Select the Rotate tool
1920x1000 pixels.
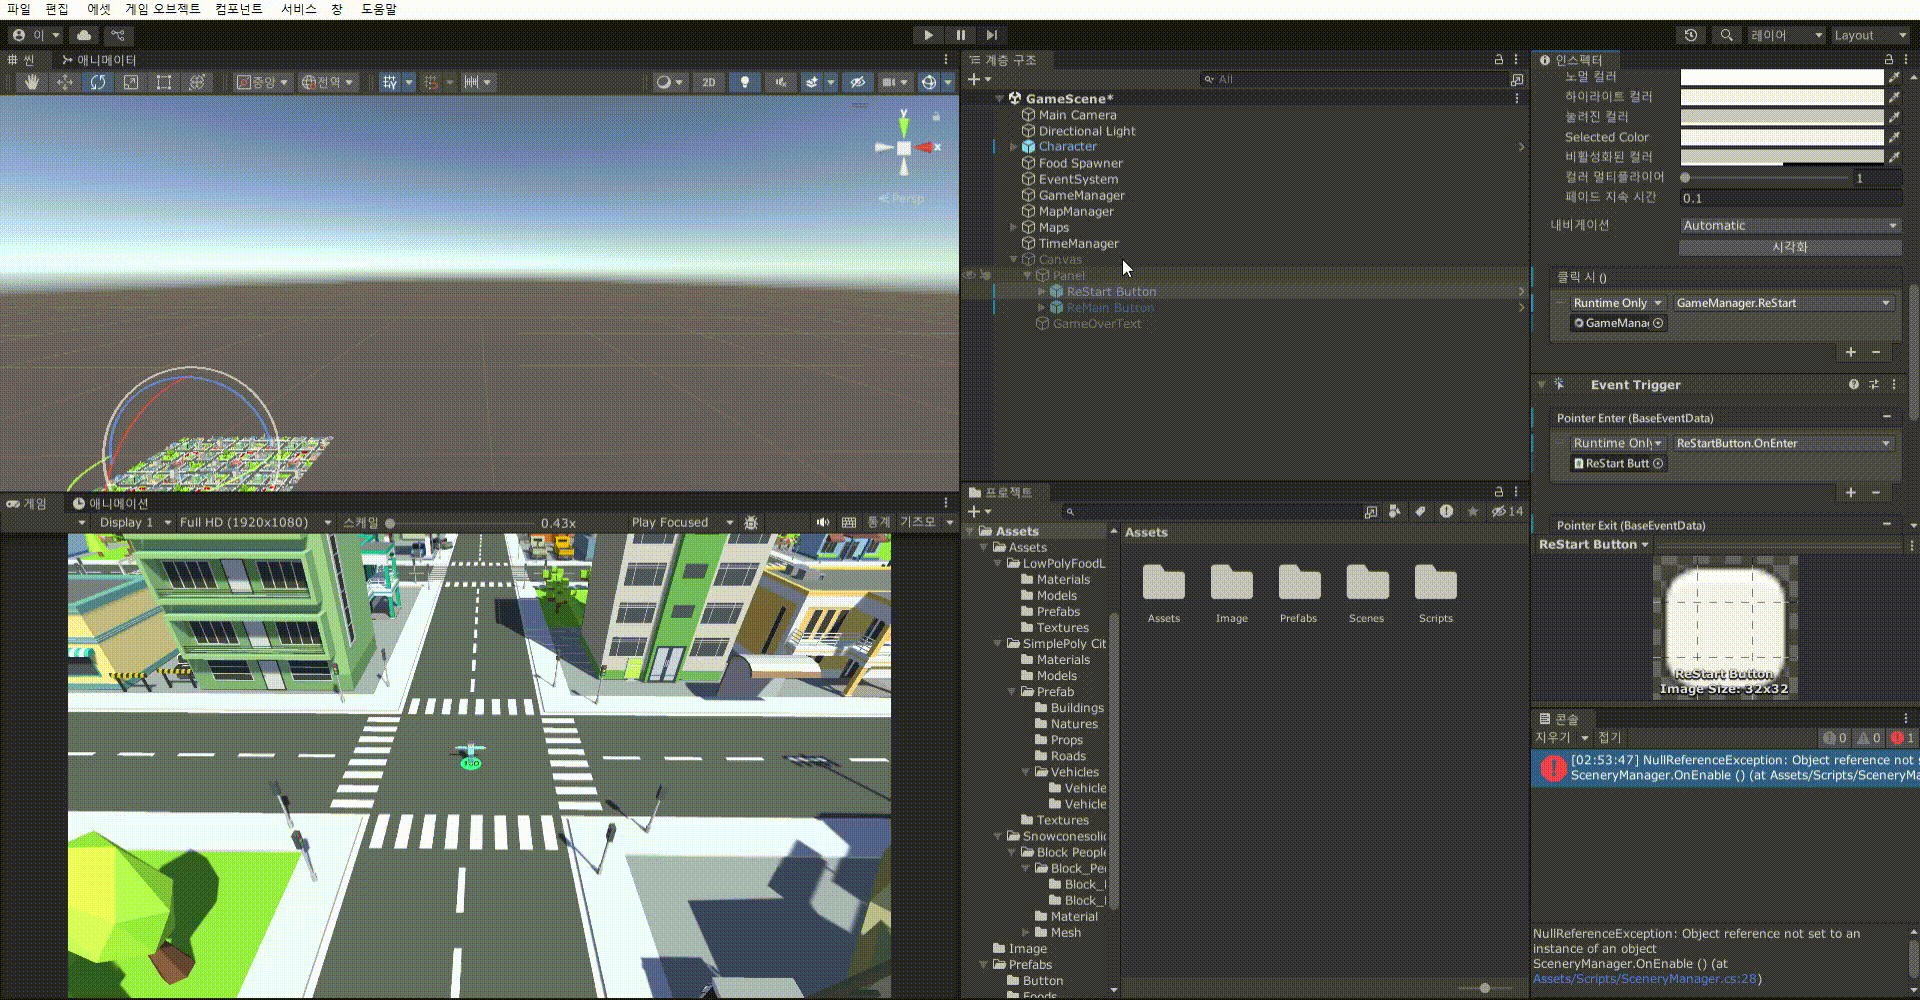pos(98,82)
